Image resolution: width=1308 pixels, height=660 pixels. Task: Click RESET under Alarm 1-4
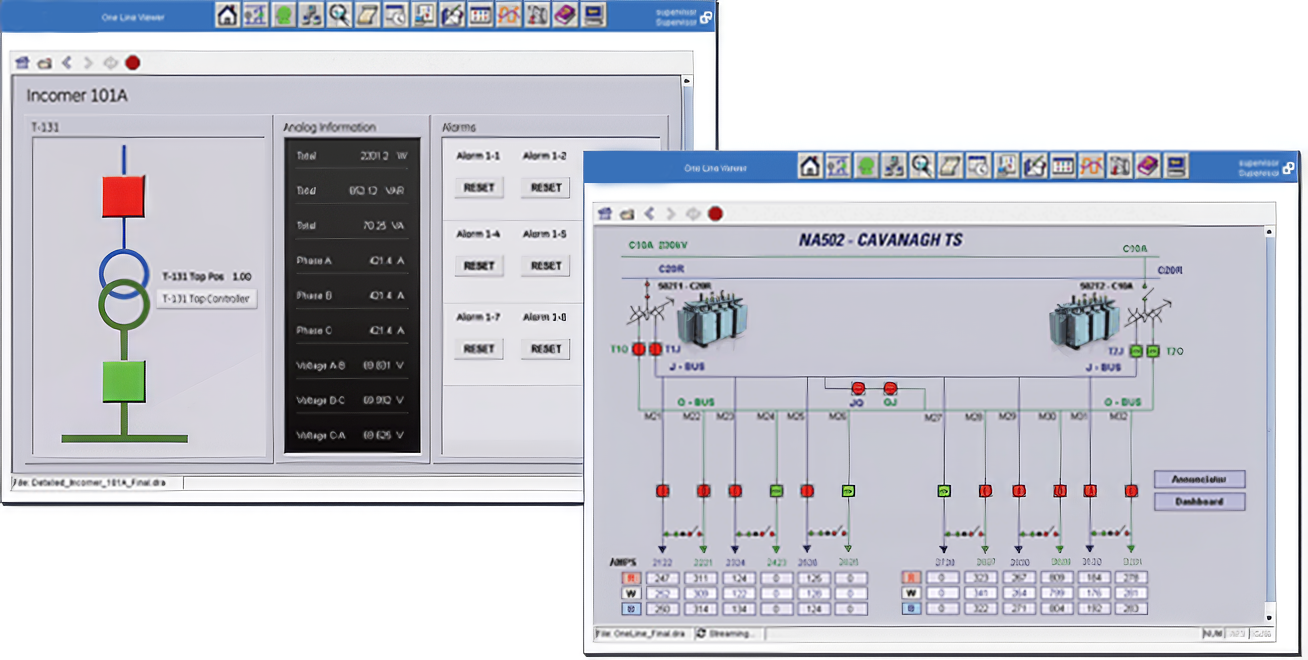coord(479,266)
